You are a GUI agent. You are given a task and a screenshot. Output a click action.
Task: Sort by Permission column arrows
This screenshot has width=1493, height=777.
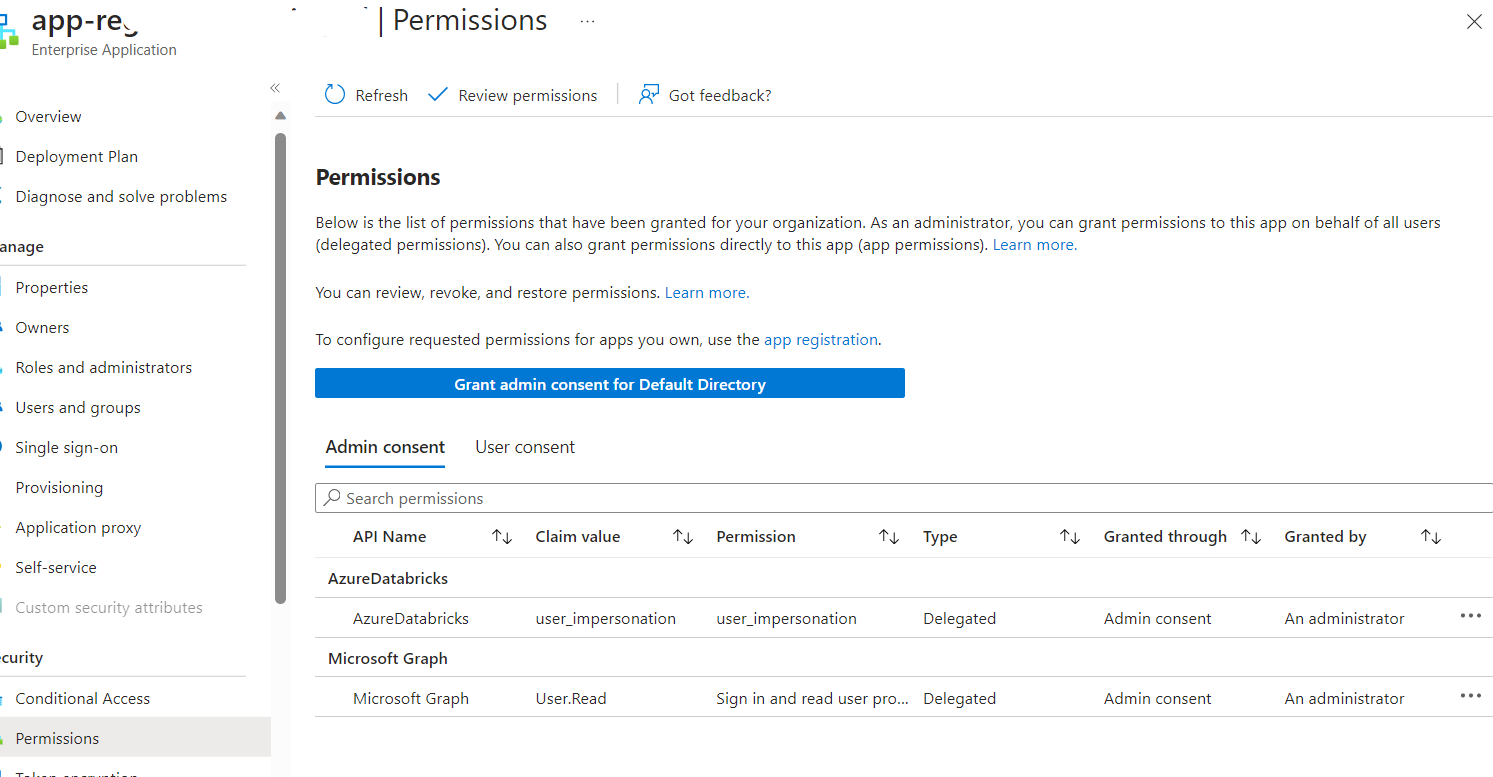tap(889, 537)
